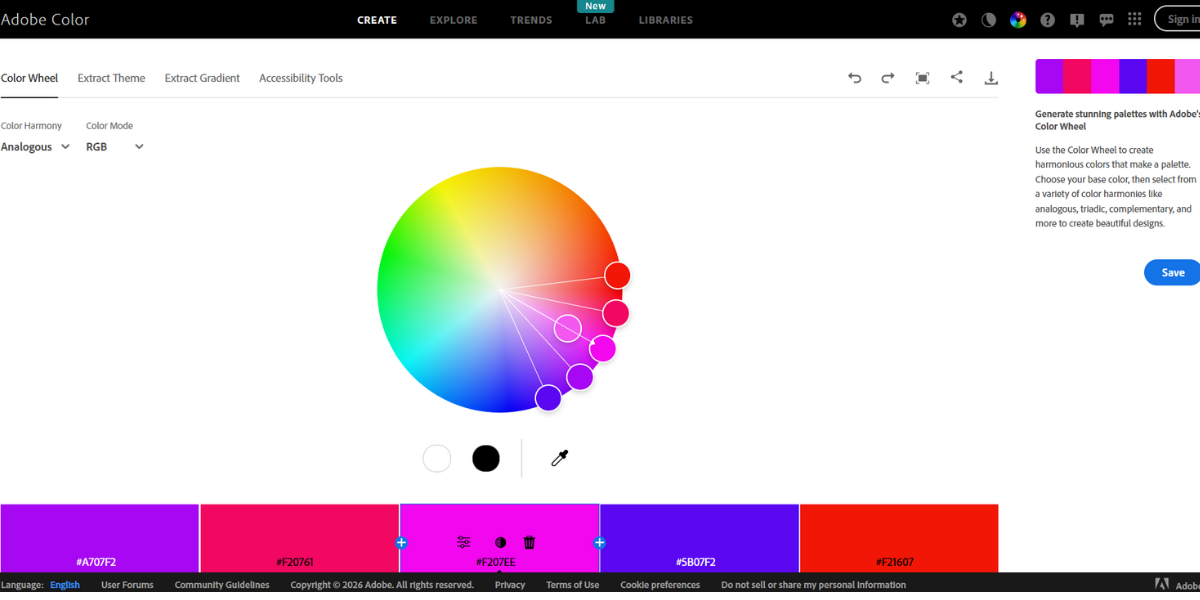Open the Color Harmony Analogous dropdown
The image size is (1200, 600).
point(35,147)
